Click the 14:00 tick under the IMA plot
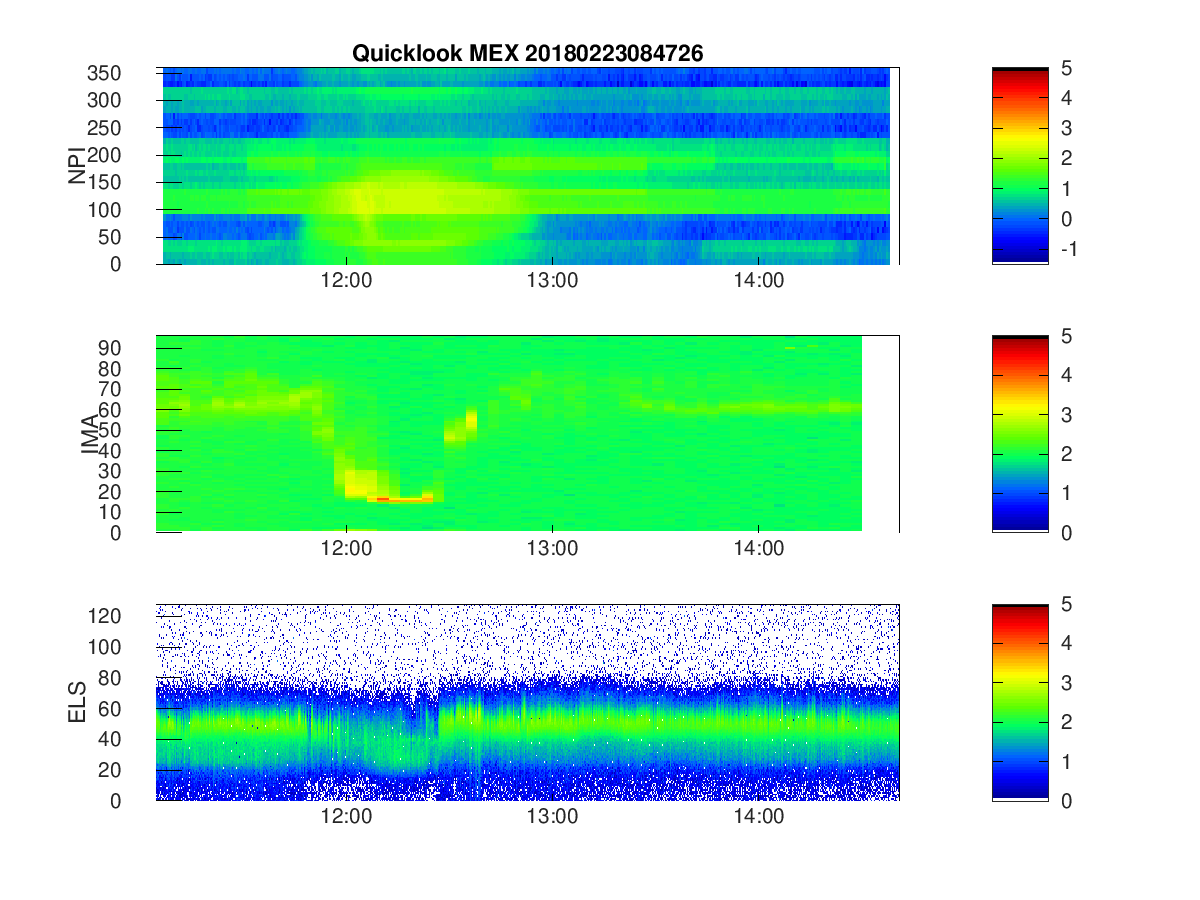Screen dimensions: 1200x900 [758, 549]
